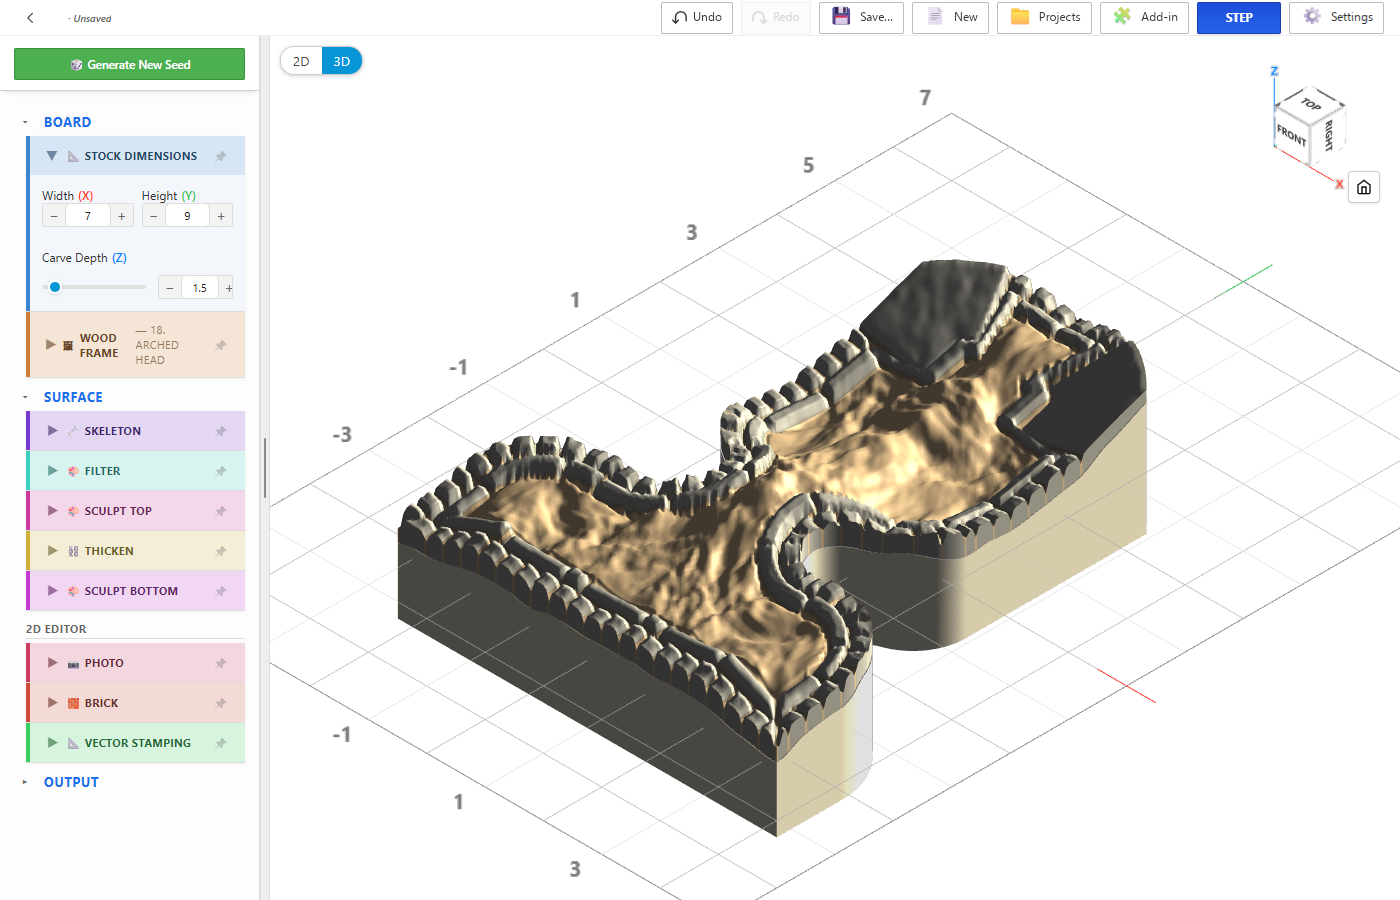Pin the Vector Stamping panel
Image resolution: width=1400 pixels, height=900 pixels.
221,743
